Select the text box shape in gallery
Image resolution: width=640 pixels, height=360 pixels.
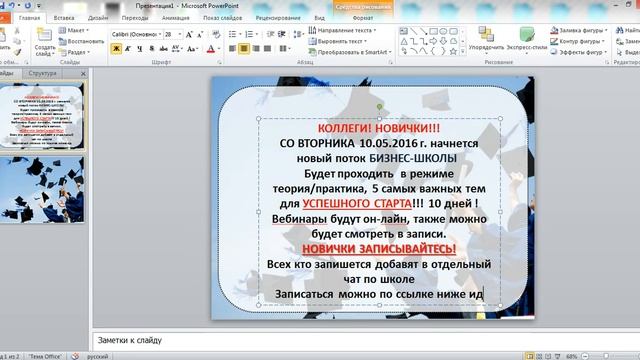pyautogui.click(x=404, y=31)
